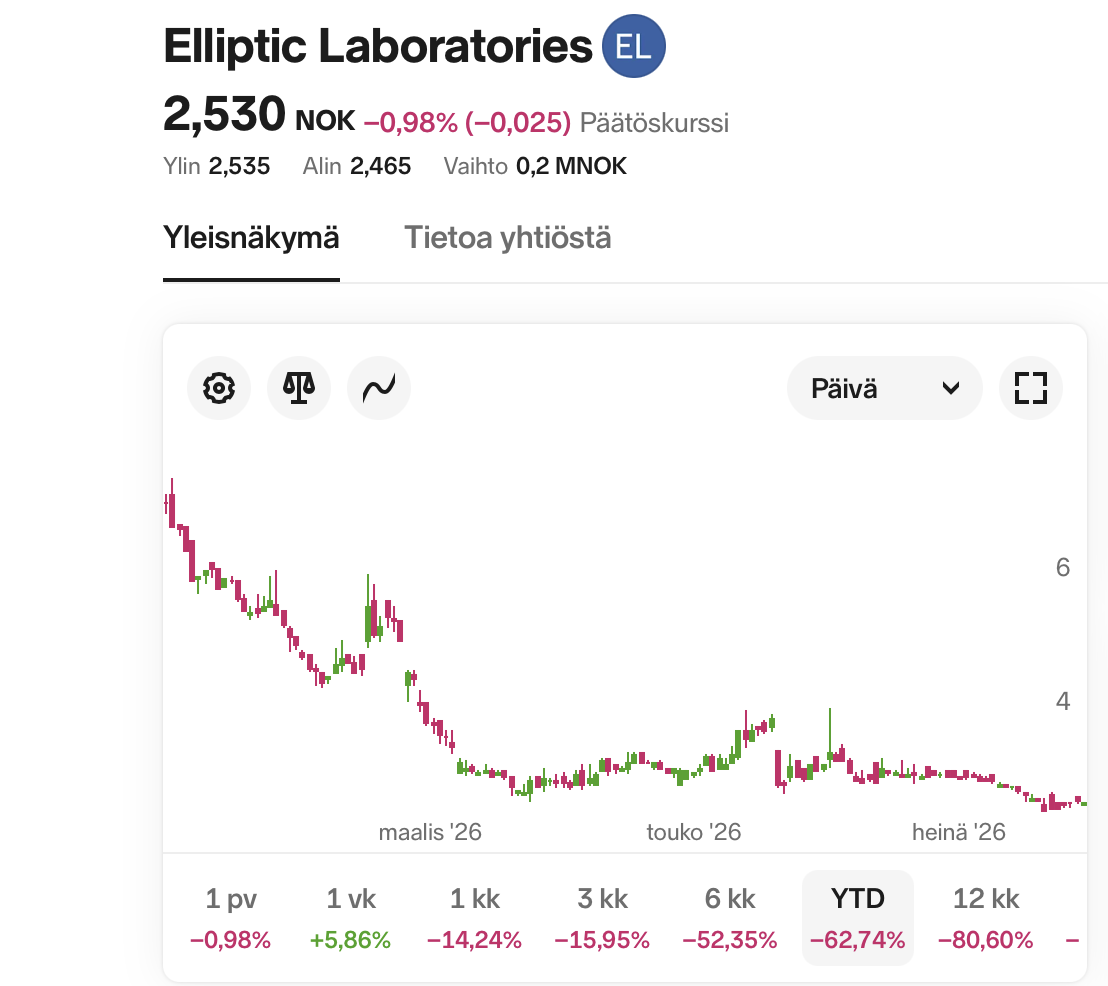Select the YTD time range
1108x986 pixels.
pos(858,917)
